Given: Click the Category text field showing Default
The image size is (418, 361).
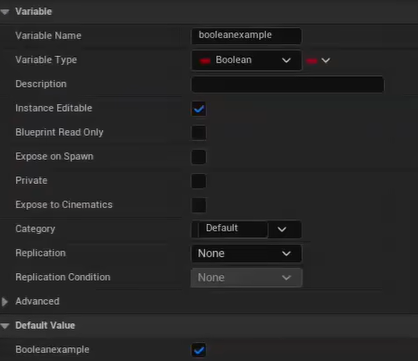Looking at the screenshot, I should pos(233,229).
